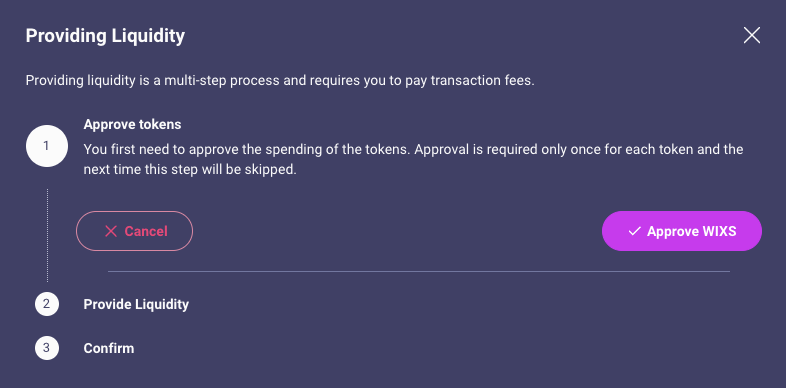This screenshot has width=786, height=388.
Task: Open the Confirm step label
Action: pyautogui.click(x=109, y=348)
